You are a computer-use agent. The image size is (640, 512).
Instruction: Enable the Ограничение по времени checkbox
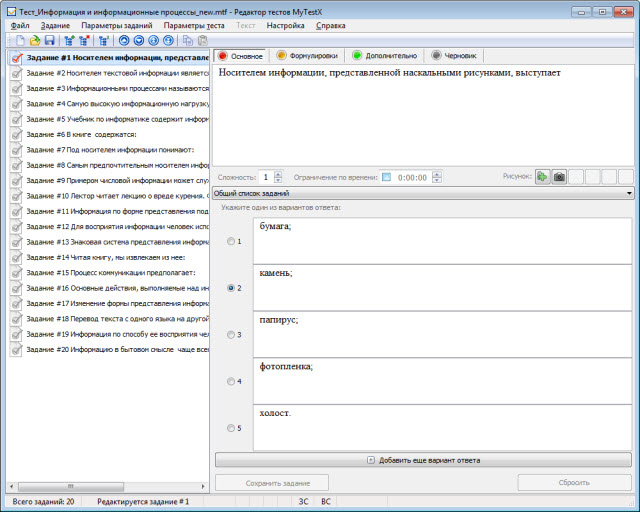point(386,177)
